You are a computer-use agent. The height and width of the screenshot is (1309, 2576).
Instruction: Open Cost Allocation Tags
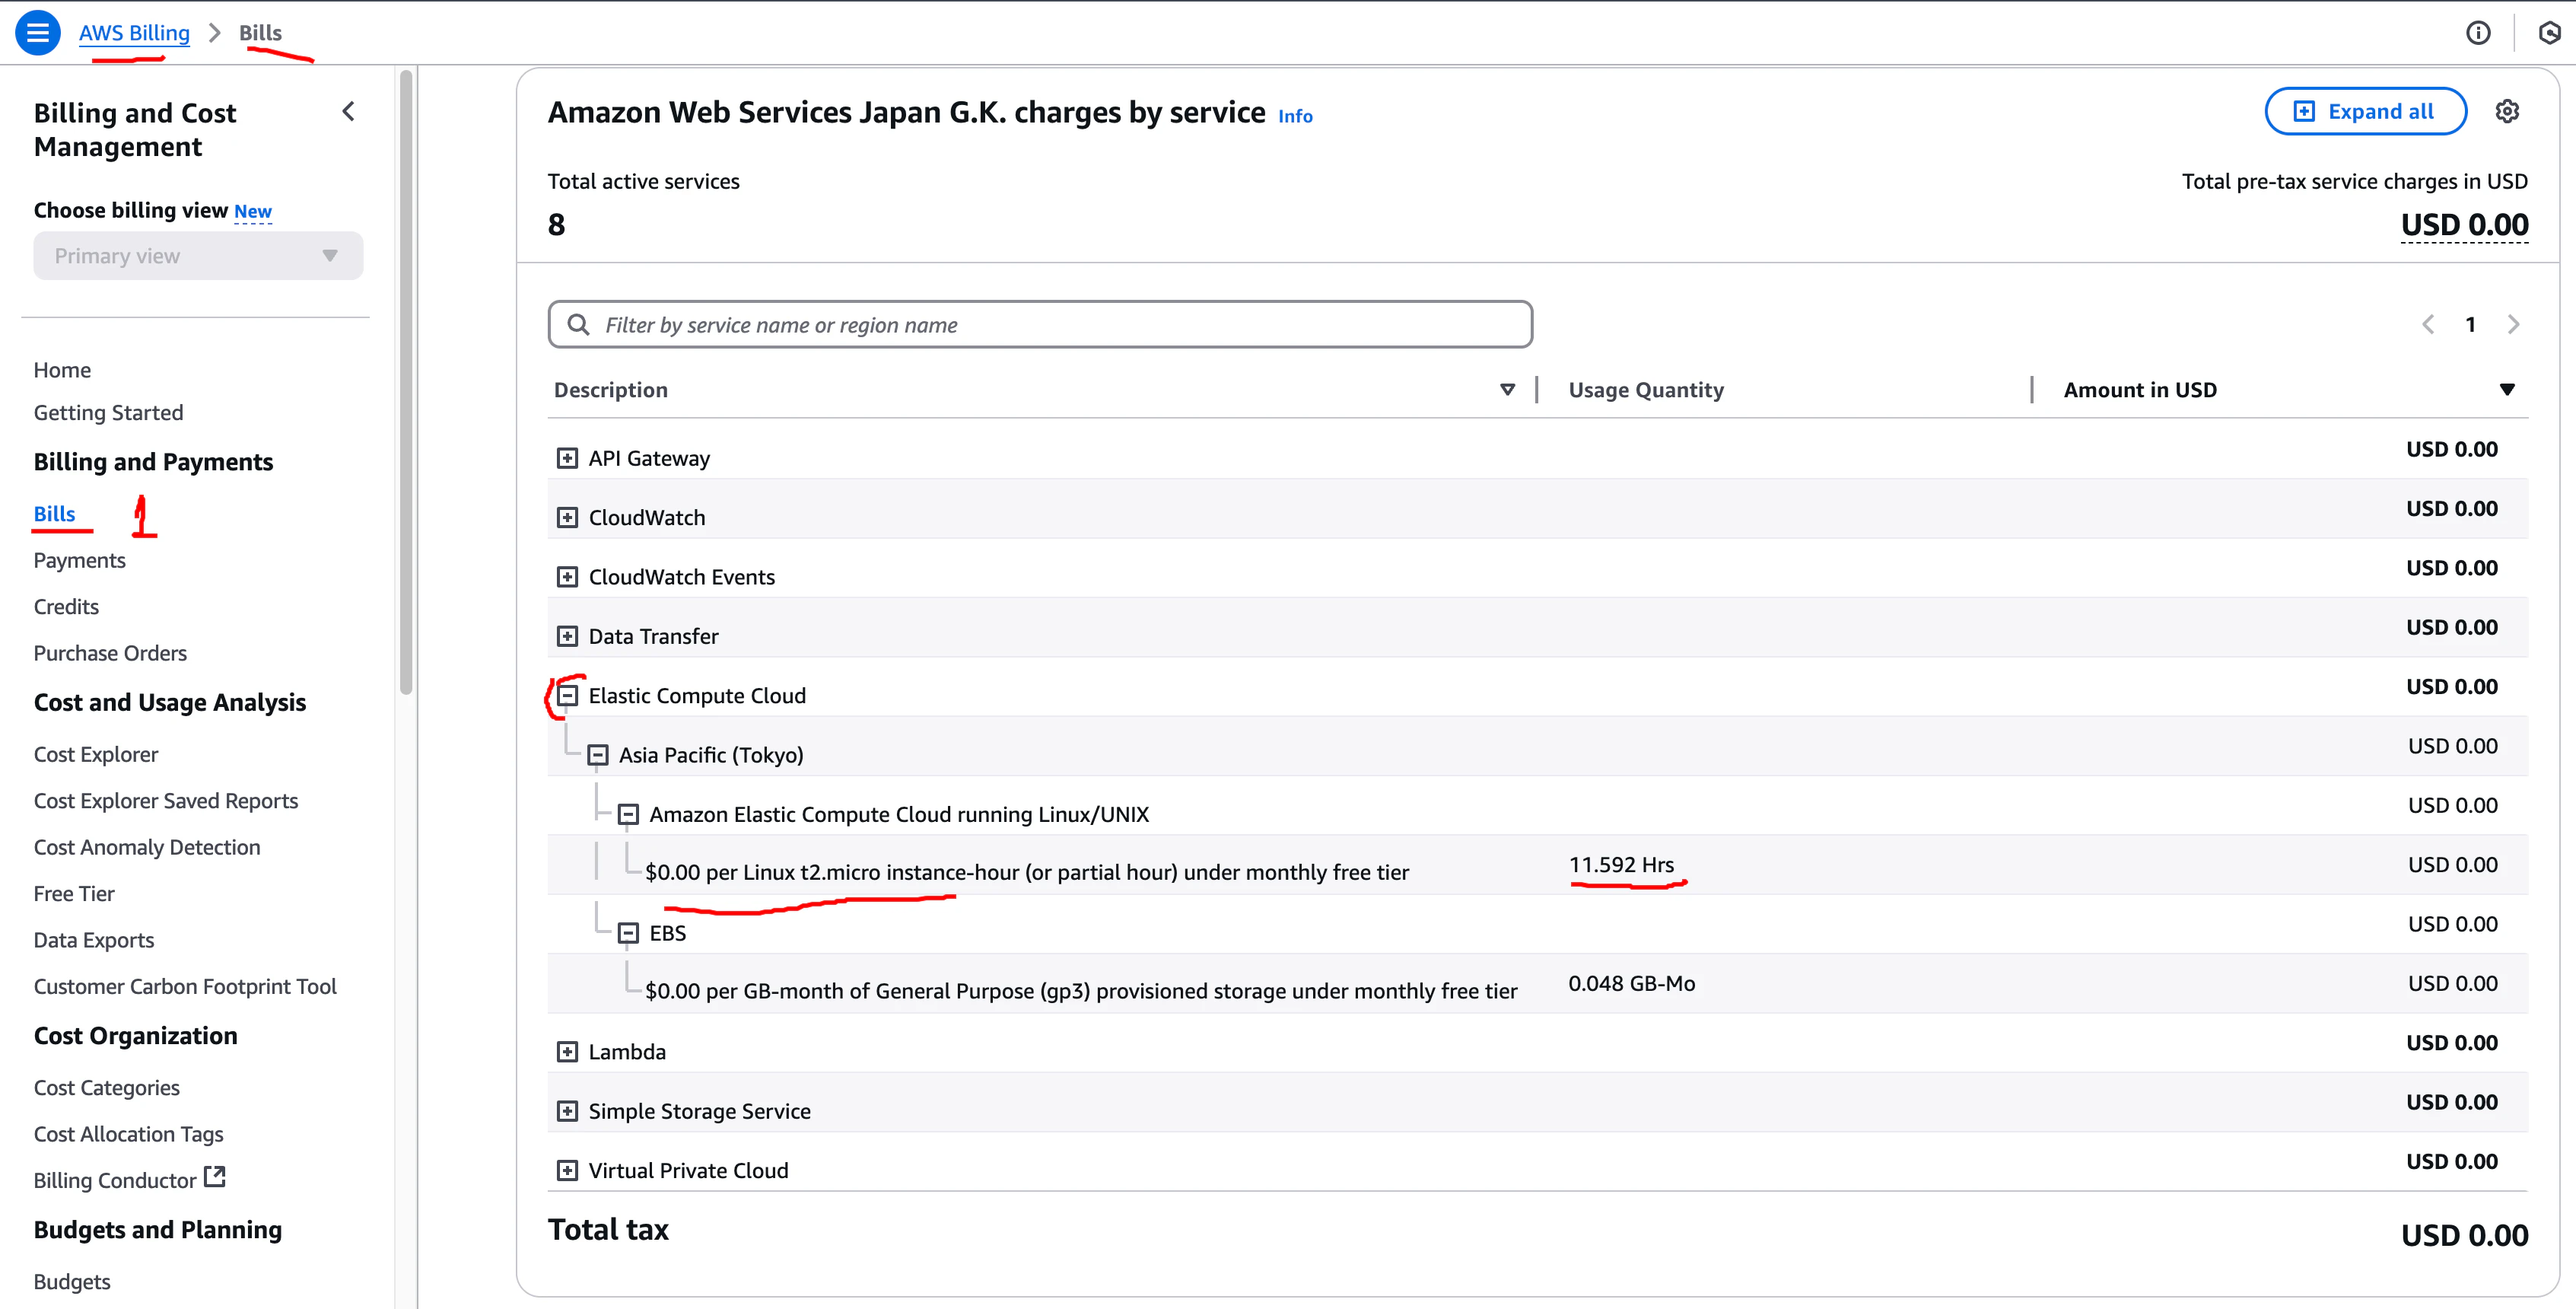(129, 1134)
